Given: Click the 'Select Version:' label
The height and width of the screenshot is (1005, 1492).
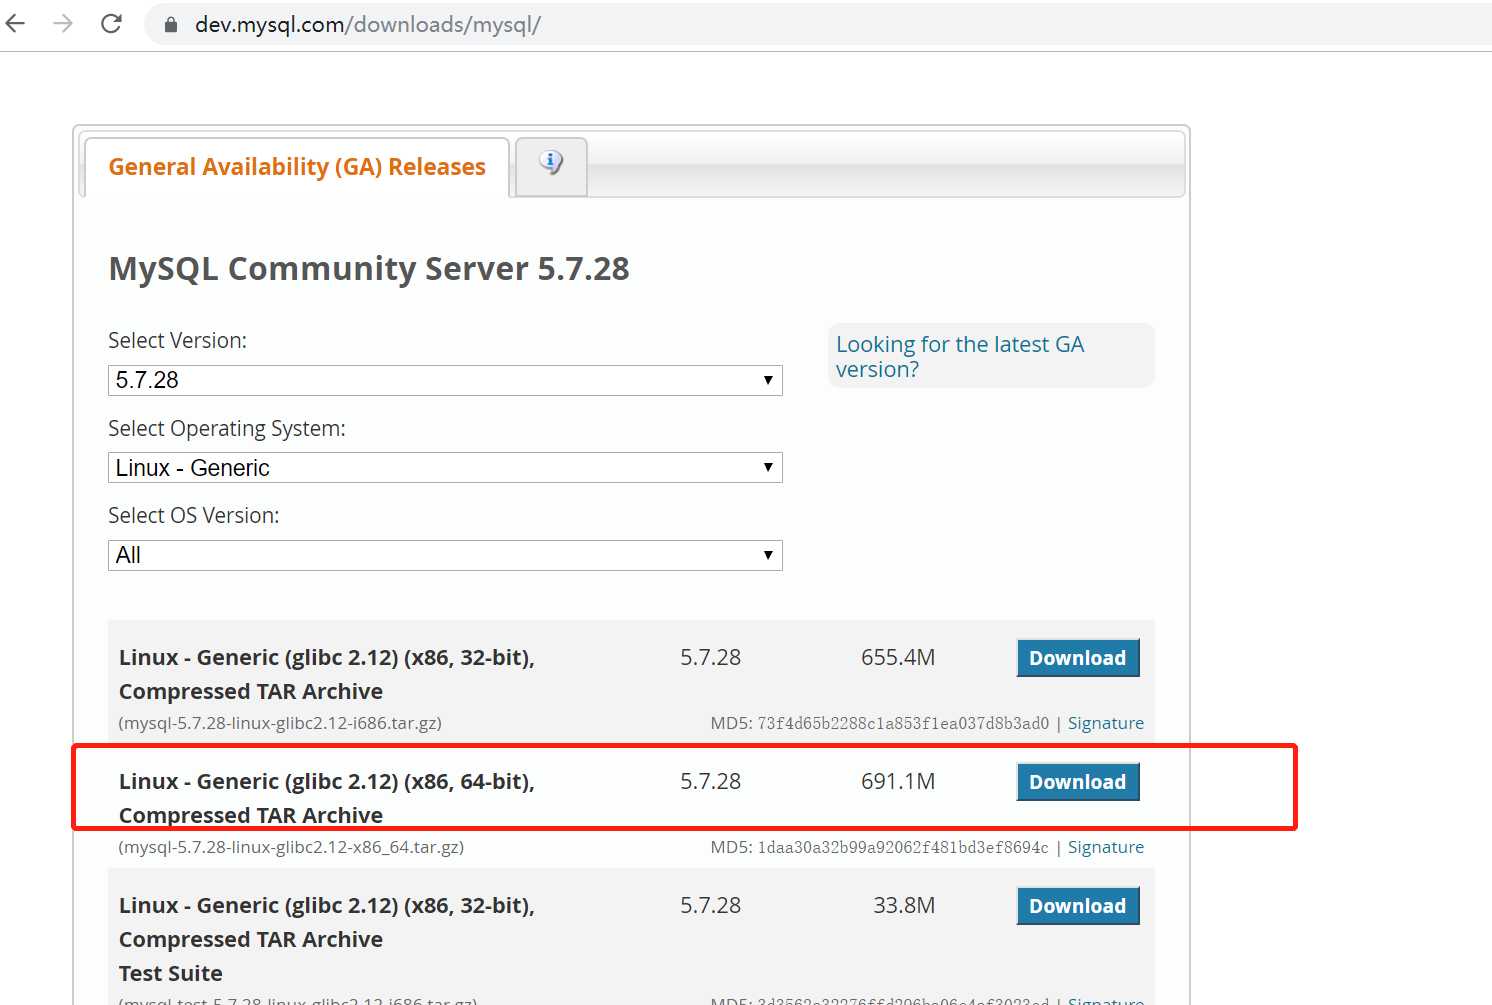Looking at the screenshot, I should tap(178, 341).
